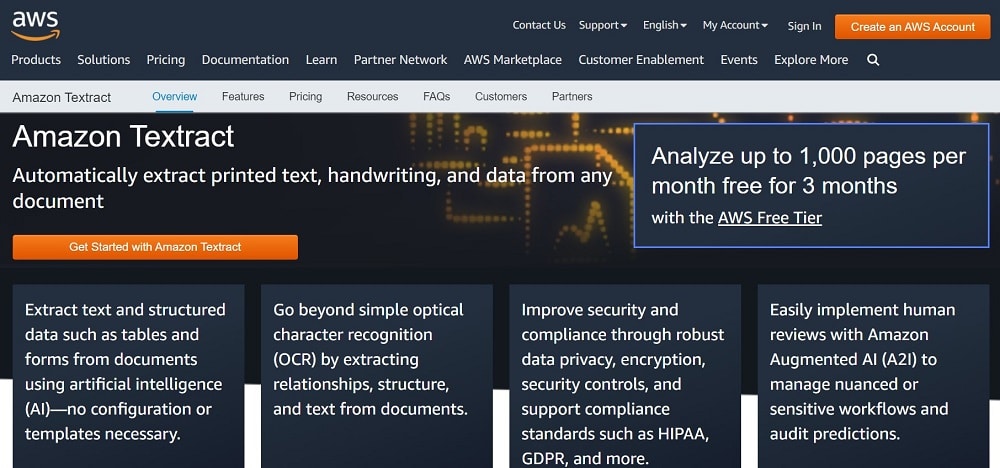Open the Solutions menu
This screenshot has height=468, width=1000.
(x=103, y=60)
